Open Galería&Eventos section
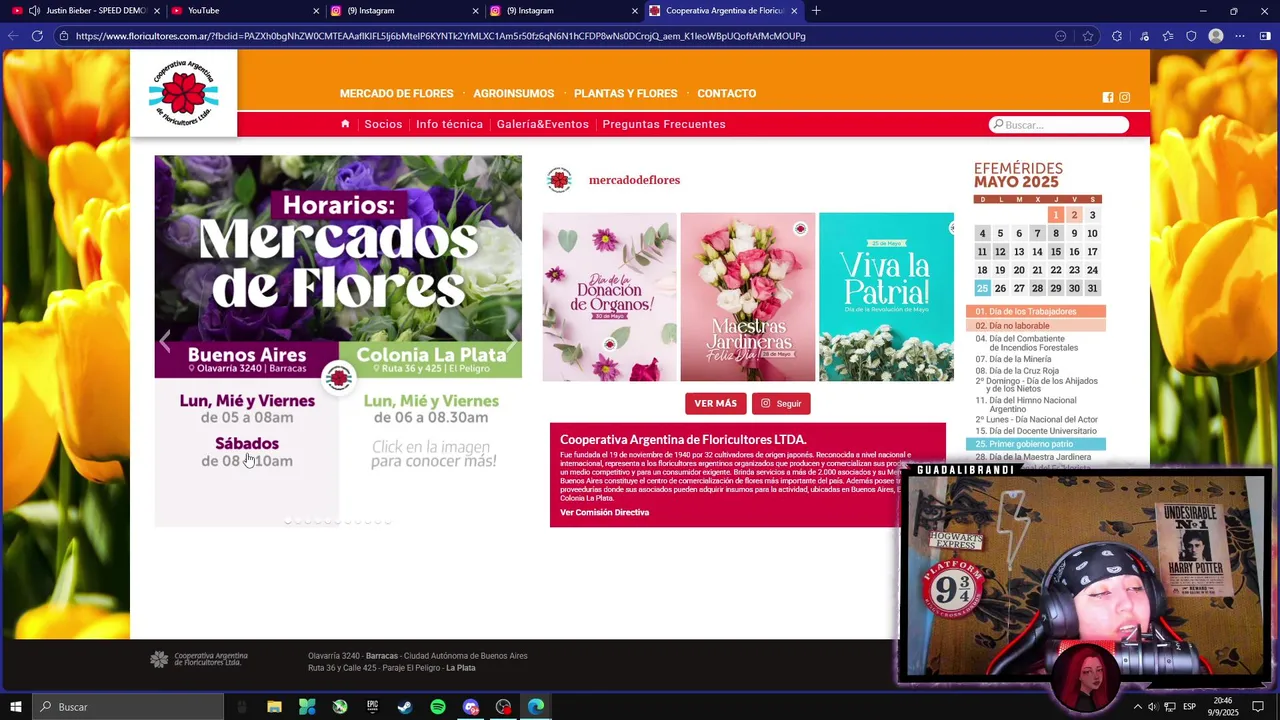This screenshot has height=720, width=1280. (542, 124)
